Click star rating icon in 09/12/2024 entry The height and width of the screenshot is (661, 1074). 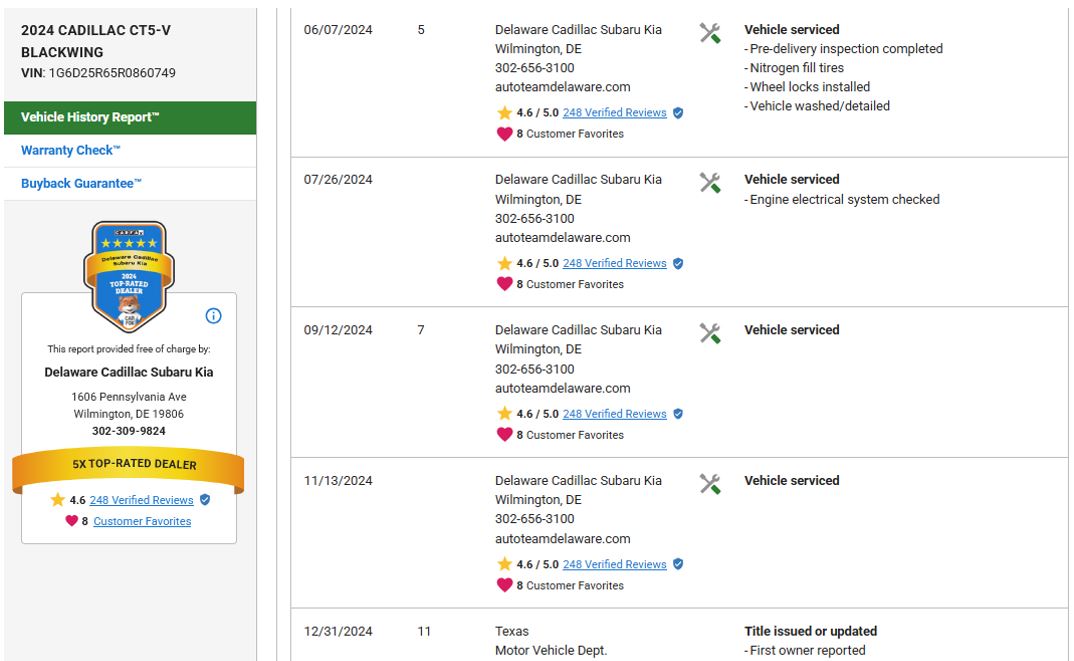(x=505, y=414)
